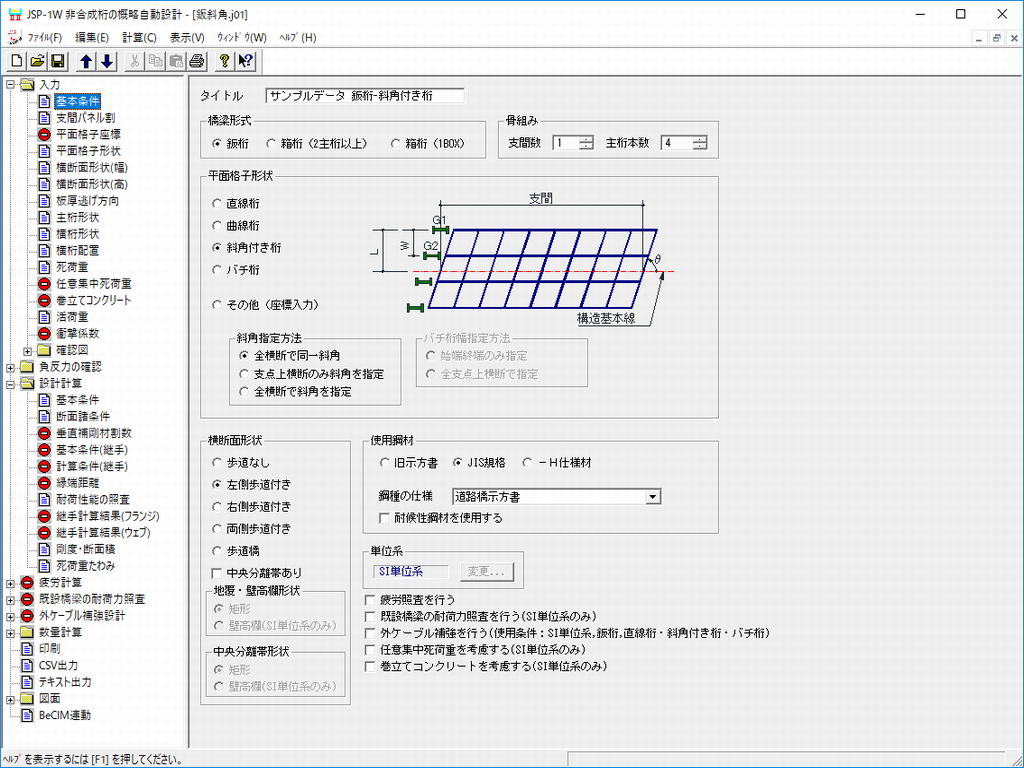Image resolution: width=1024 pixels, height=768 pixels.
Task: Collapse the 設計計算 tree folder
Action: [11, 383]
